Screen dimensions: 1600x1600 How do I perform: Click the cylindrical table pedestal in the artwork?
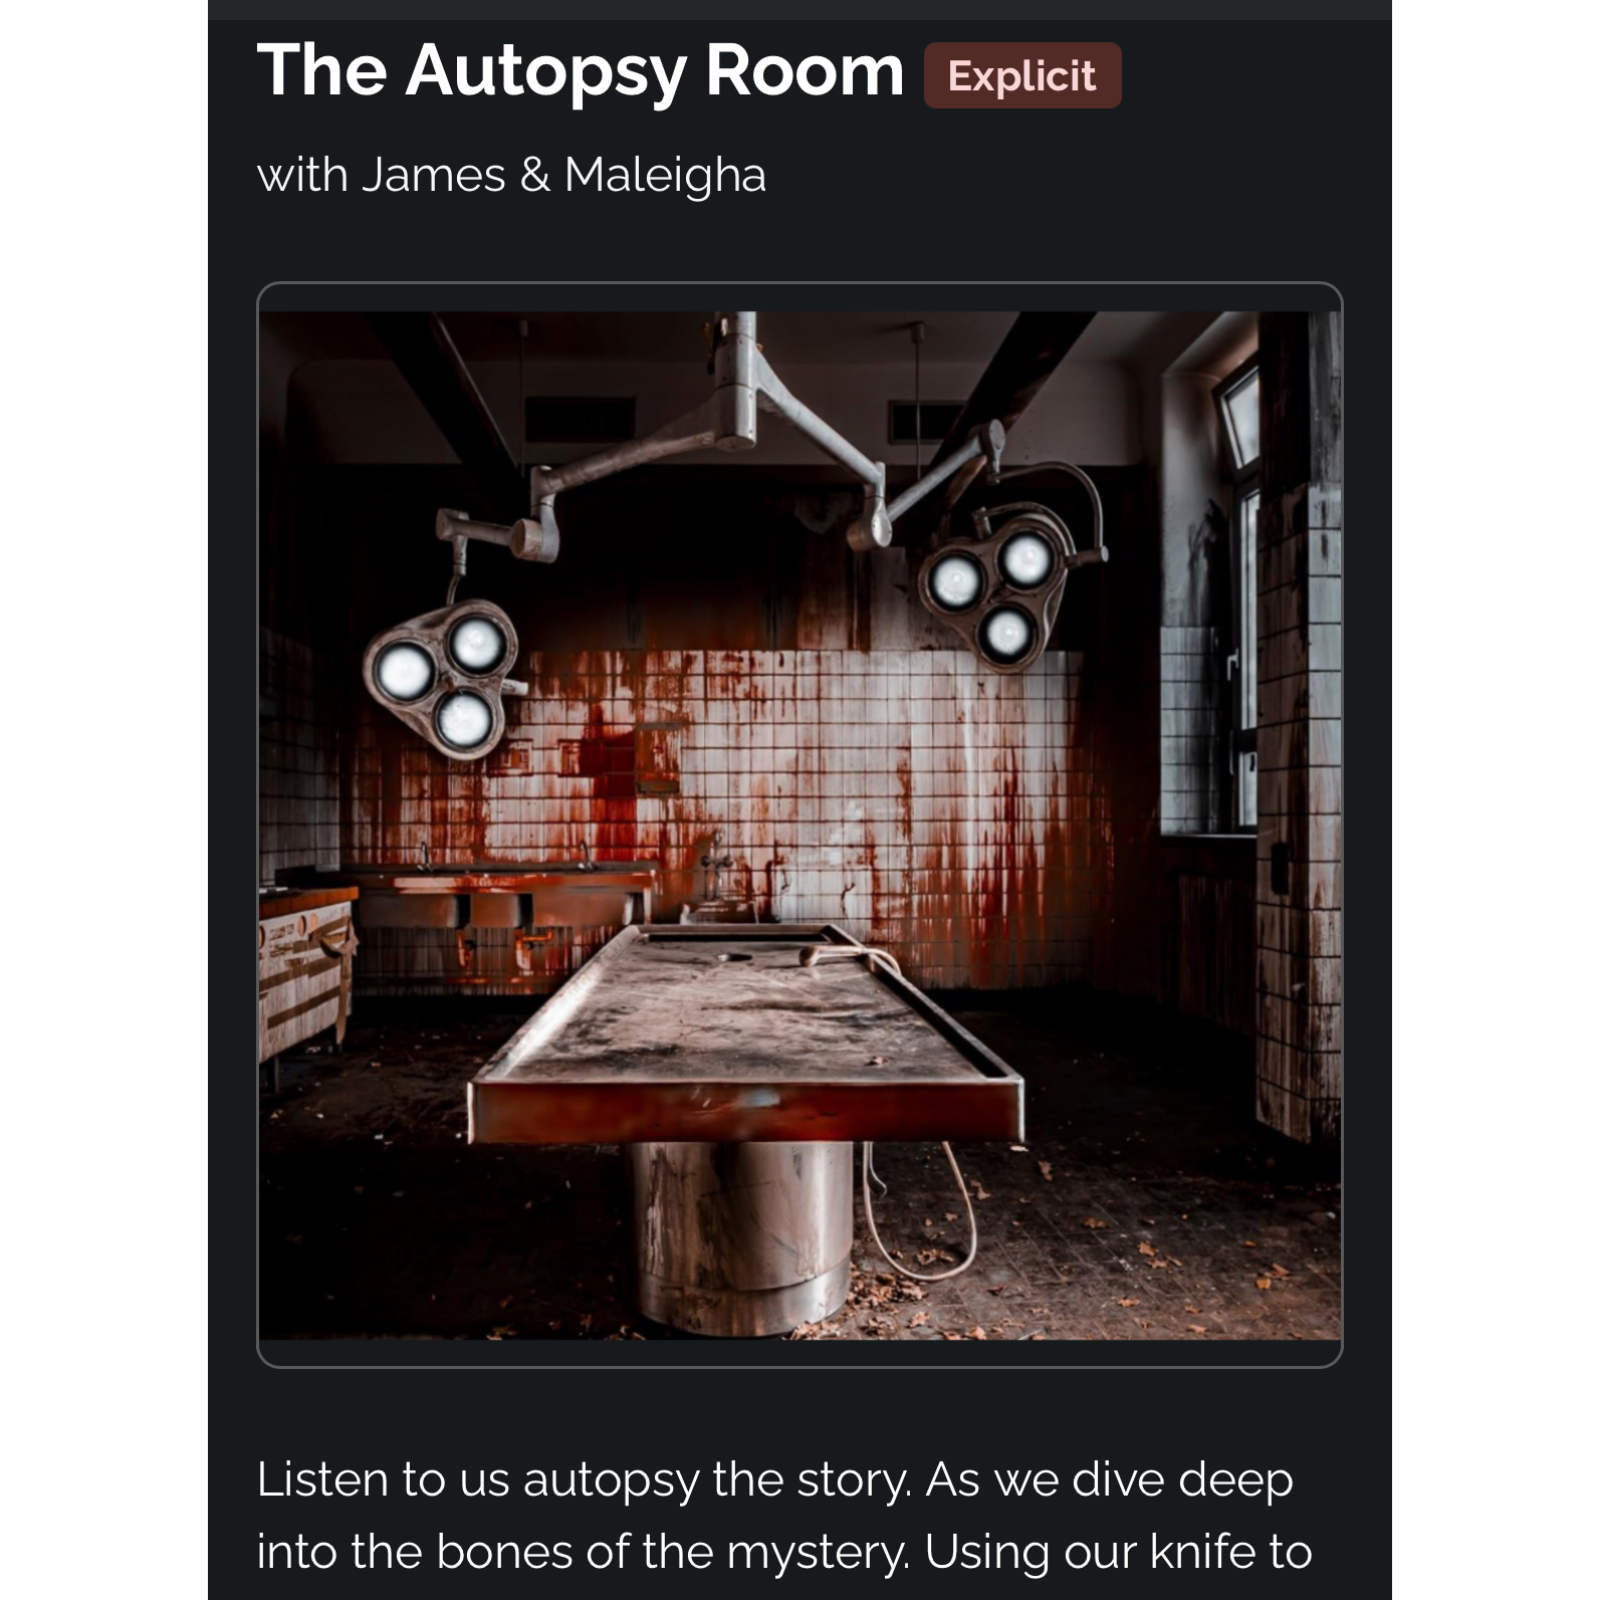pos(741,1237)
